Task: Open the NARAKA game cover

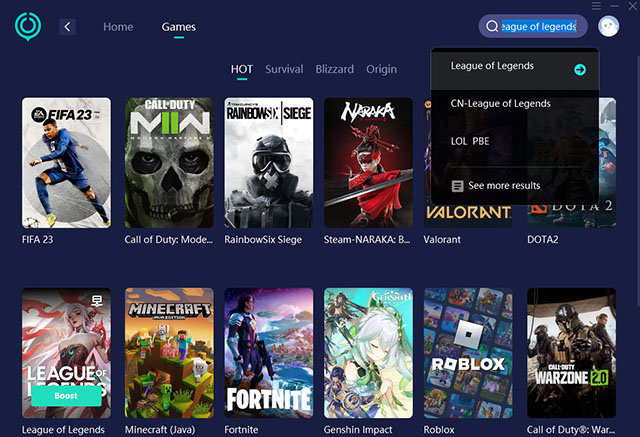Action: [368, 162]
